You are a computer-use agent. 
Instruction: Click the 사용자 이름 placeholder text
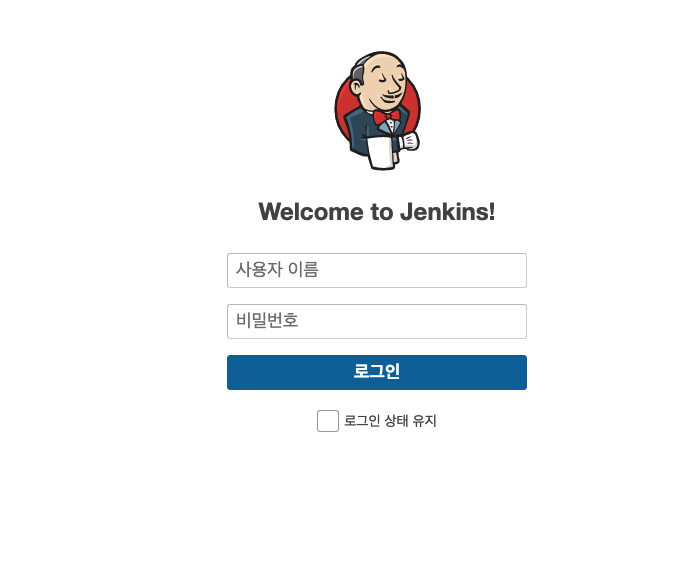[277, 270]
